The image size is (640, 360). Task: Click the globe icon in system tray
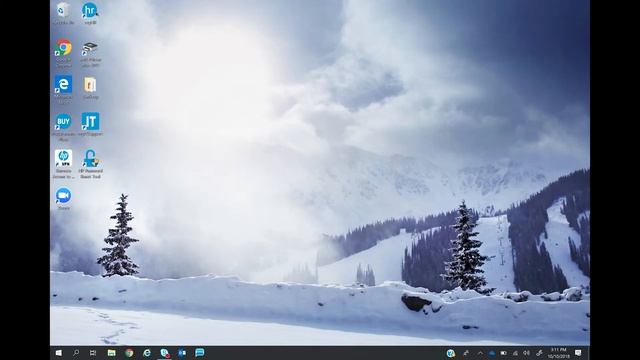coord(451,353)
